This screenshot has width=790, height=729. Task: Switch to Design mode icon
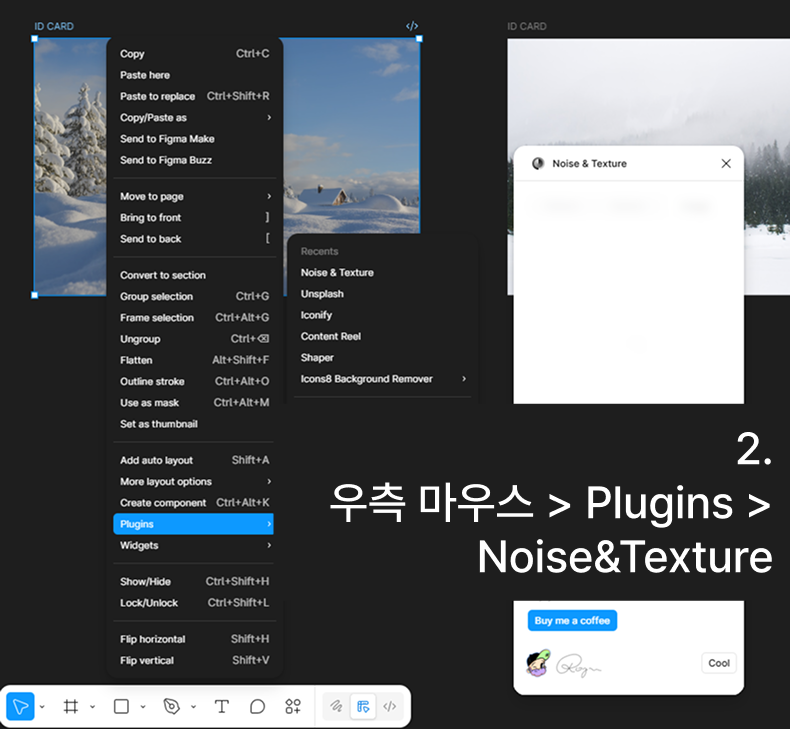pos(363,706)
